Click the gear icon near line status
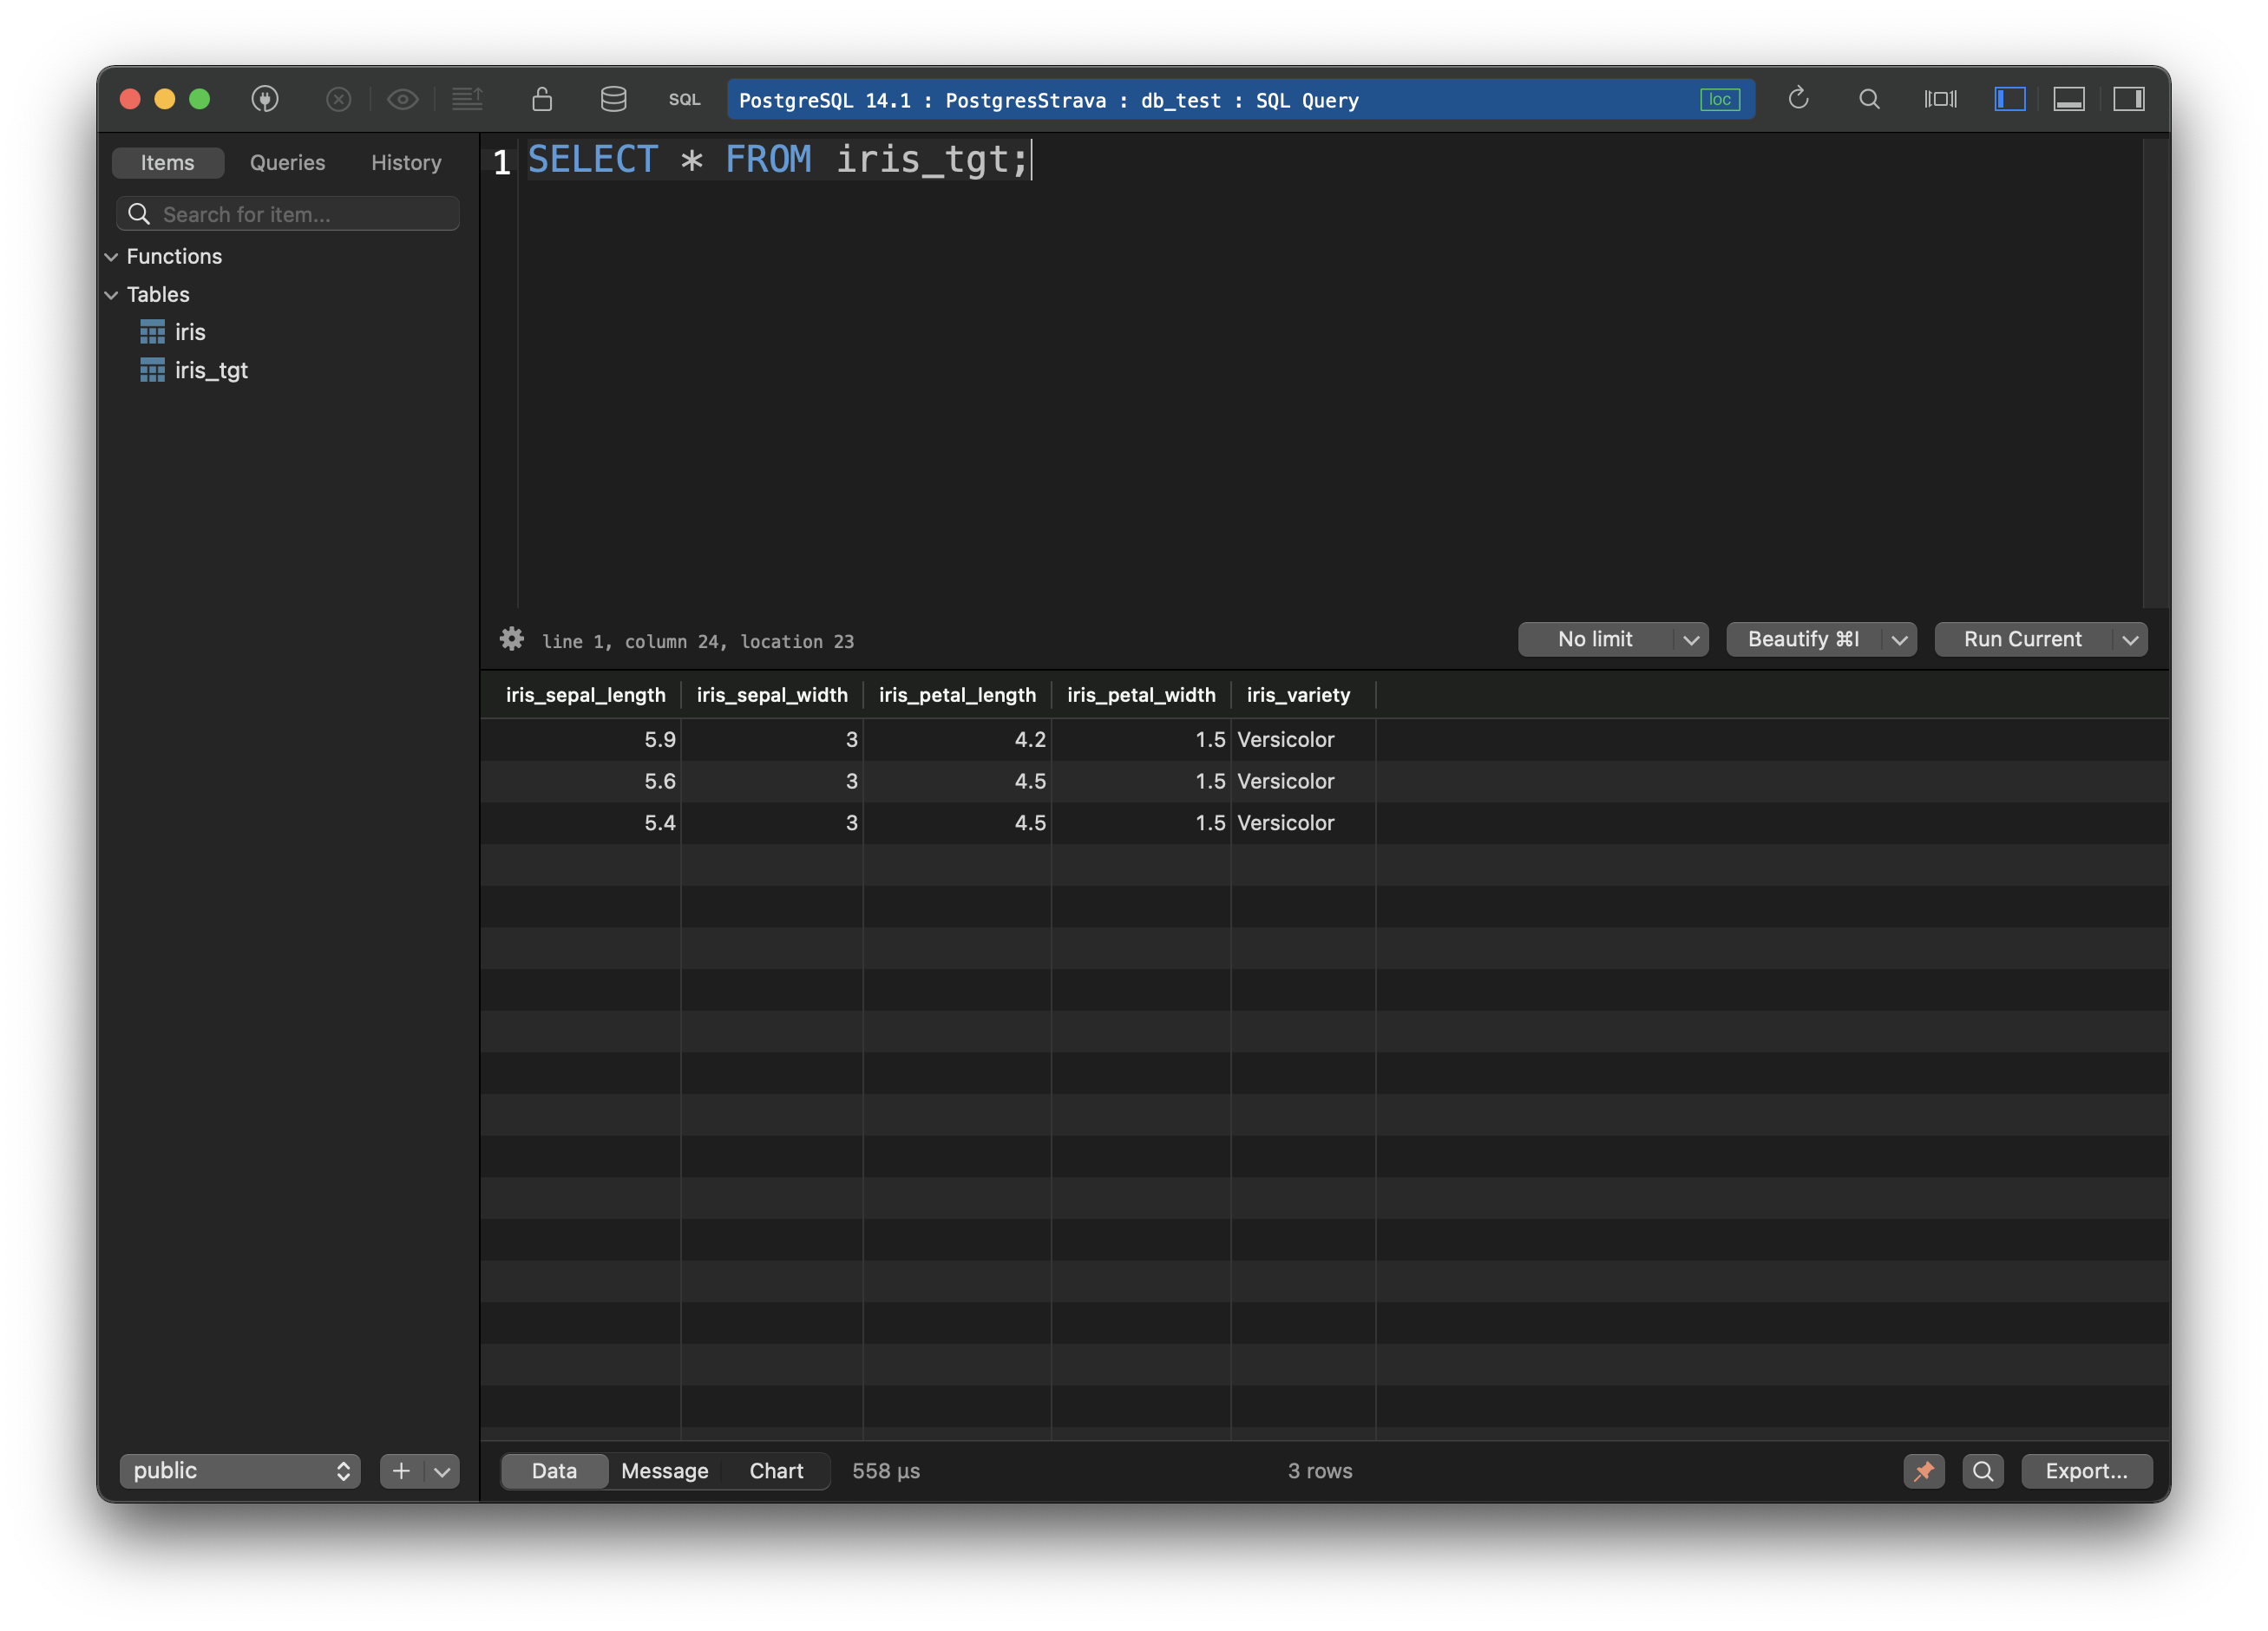 pyautogui.click(x=512, y=640)
